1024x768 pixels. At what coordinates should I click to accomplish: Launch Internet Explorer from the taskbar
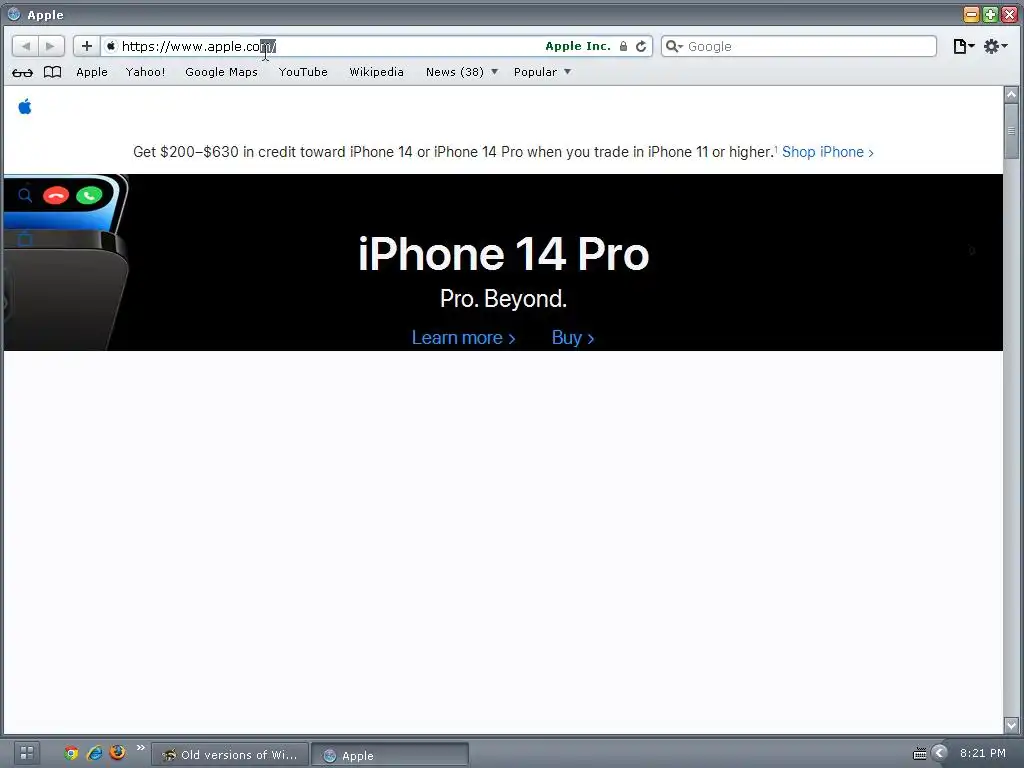[x=95, y=753]
